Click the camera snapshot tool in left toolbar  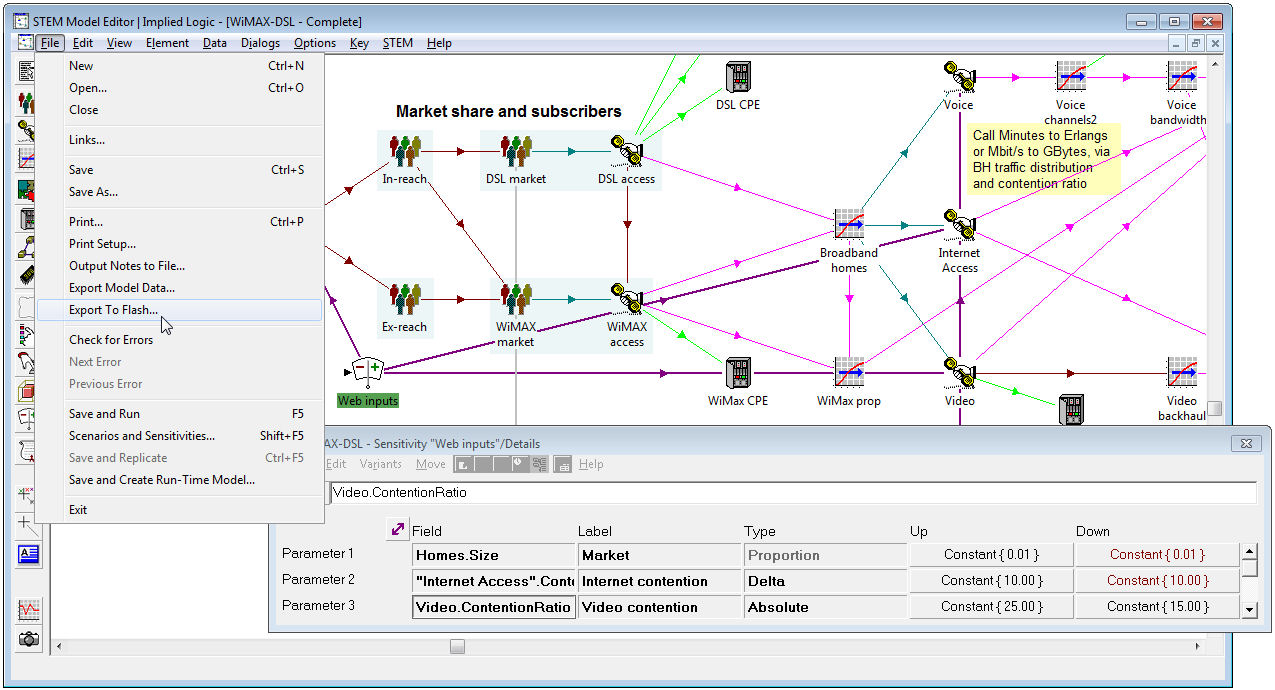(29, 637)
